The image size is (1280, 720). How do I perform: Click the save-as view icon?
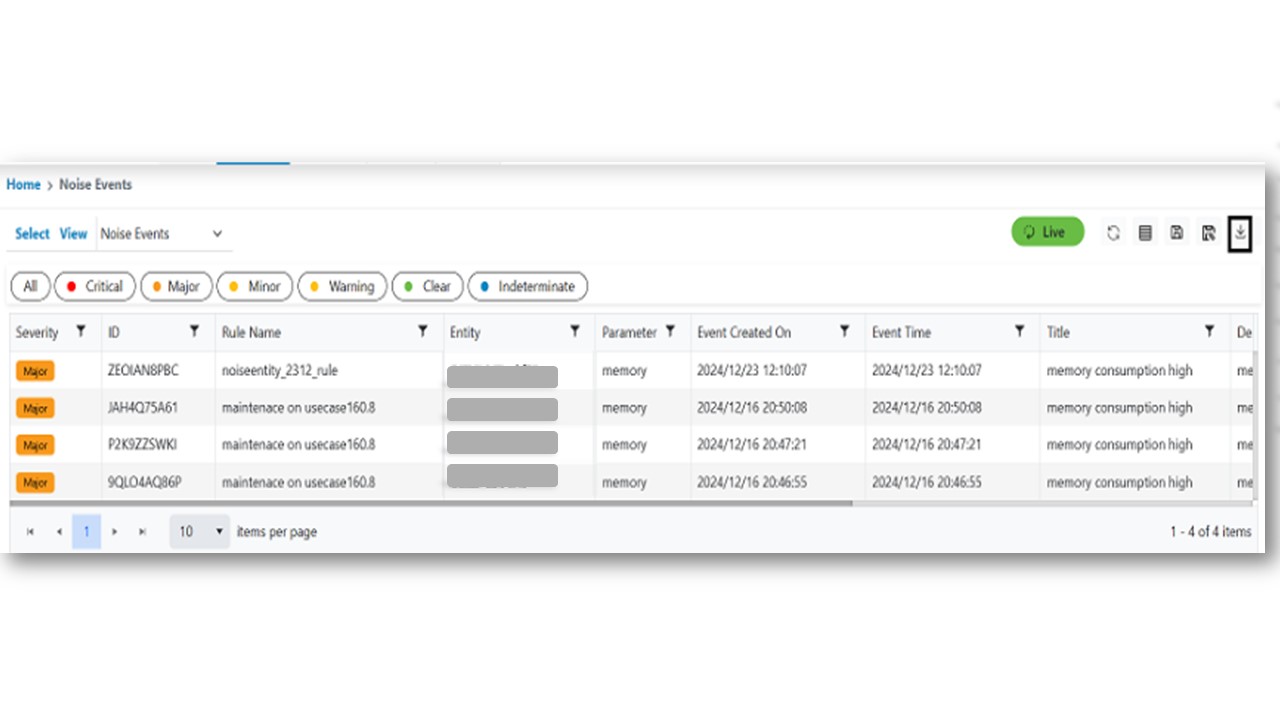pos(1209,233)
